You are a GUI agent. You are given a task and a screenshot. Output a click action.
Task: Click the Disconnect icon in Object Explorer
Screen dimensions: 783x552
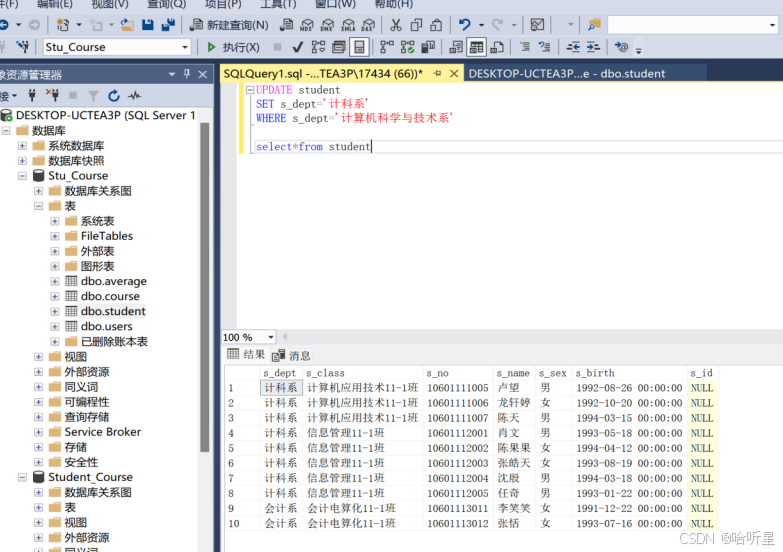pos(52,95)
